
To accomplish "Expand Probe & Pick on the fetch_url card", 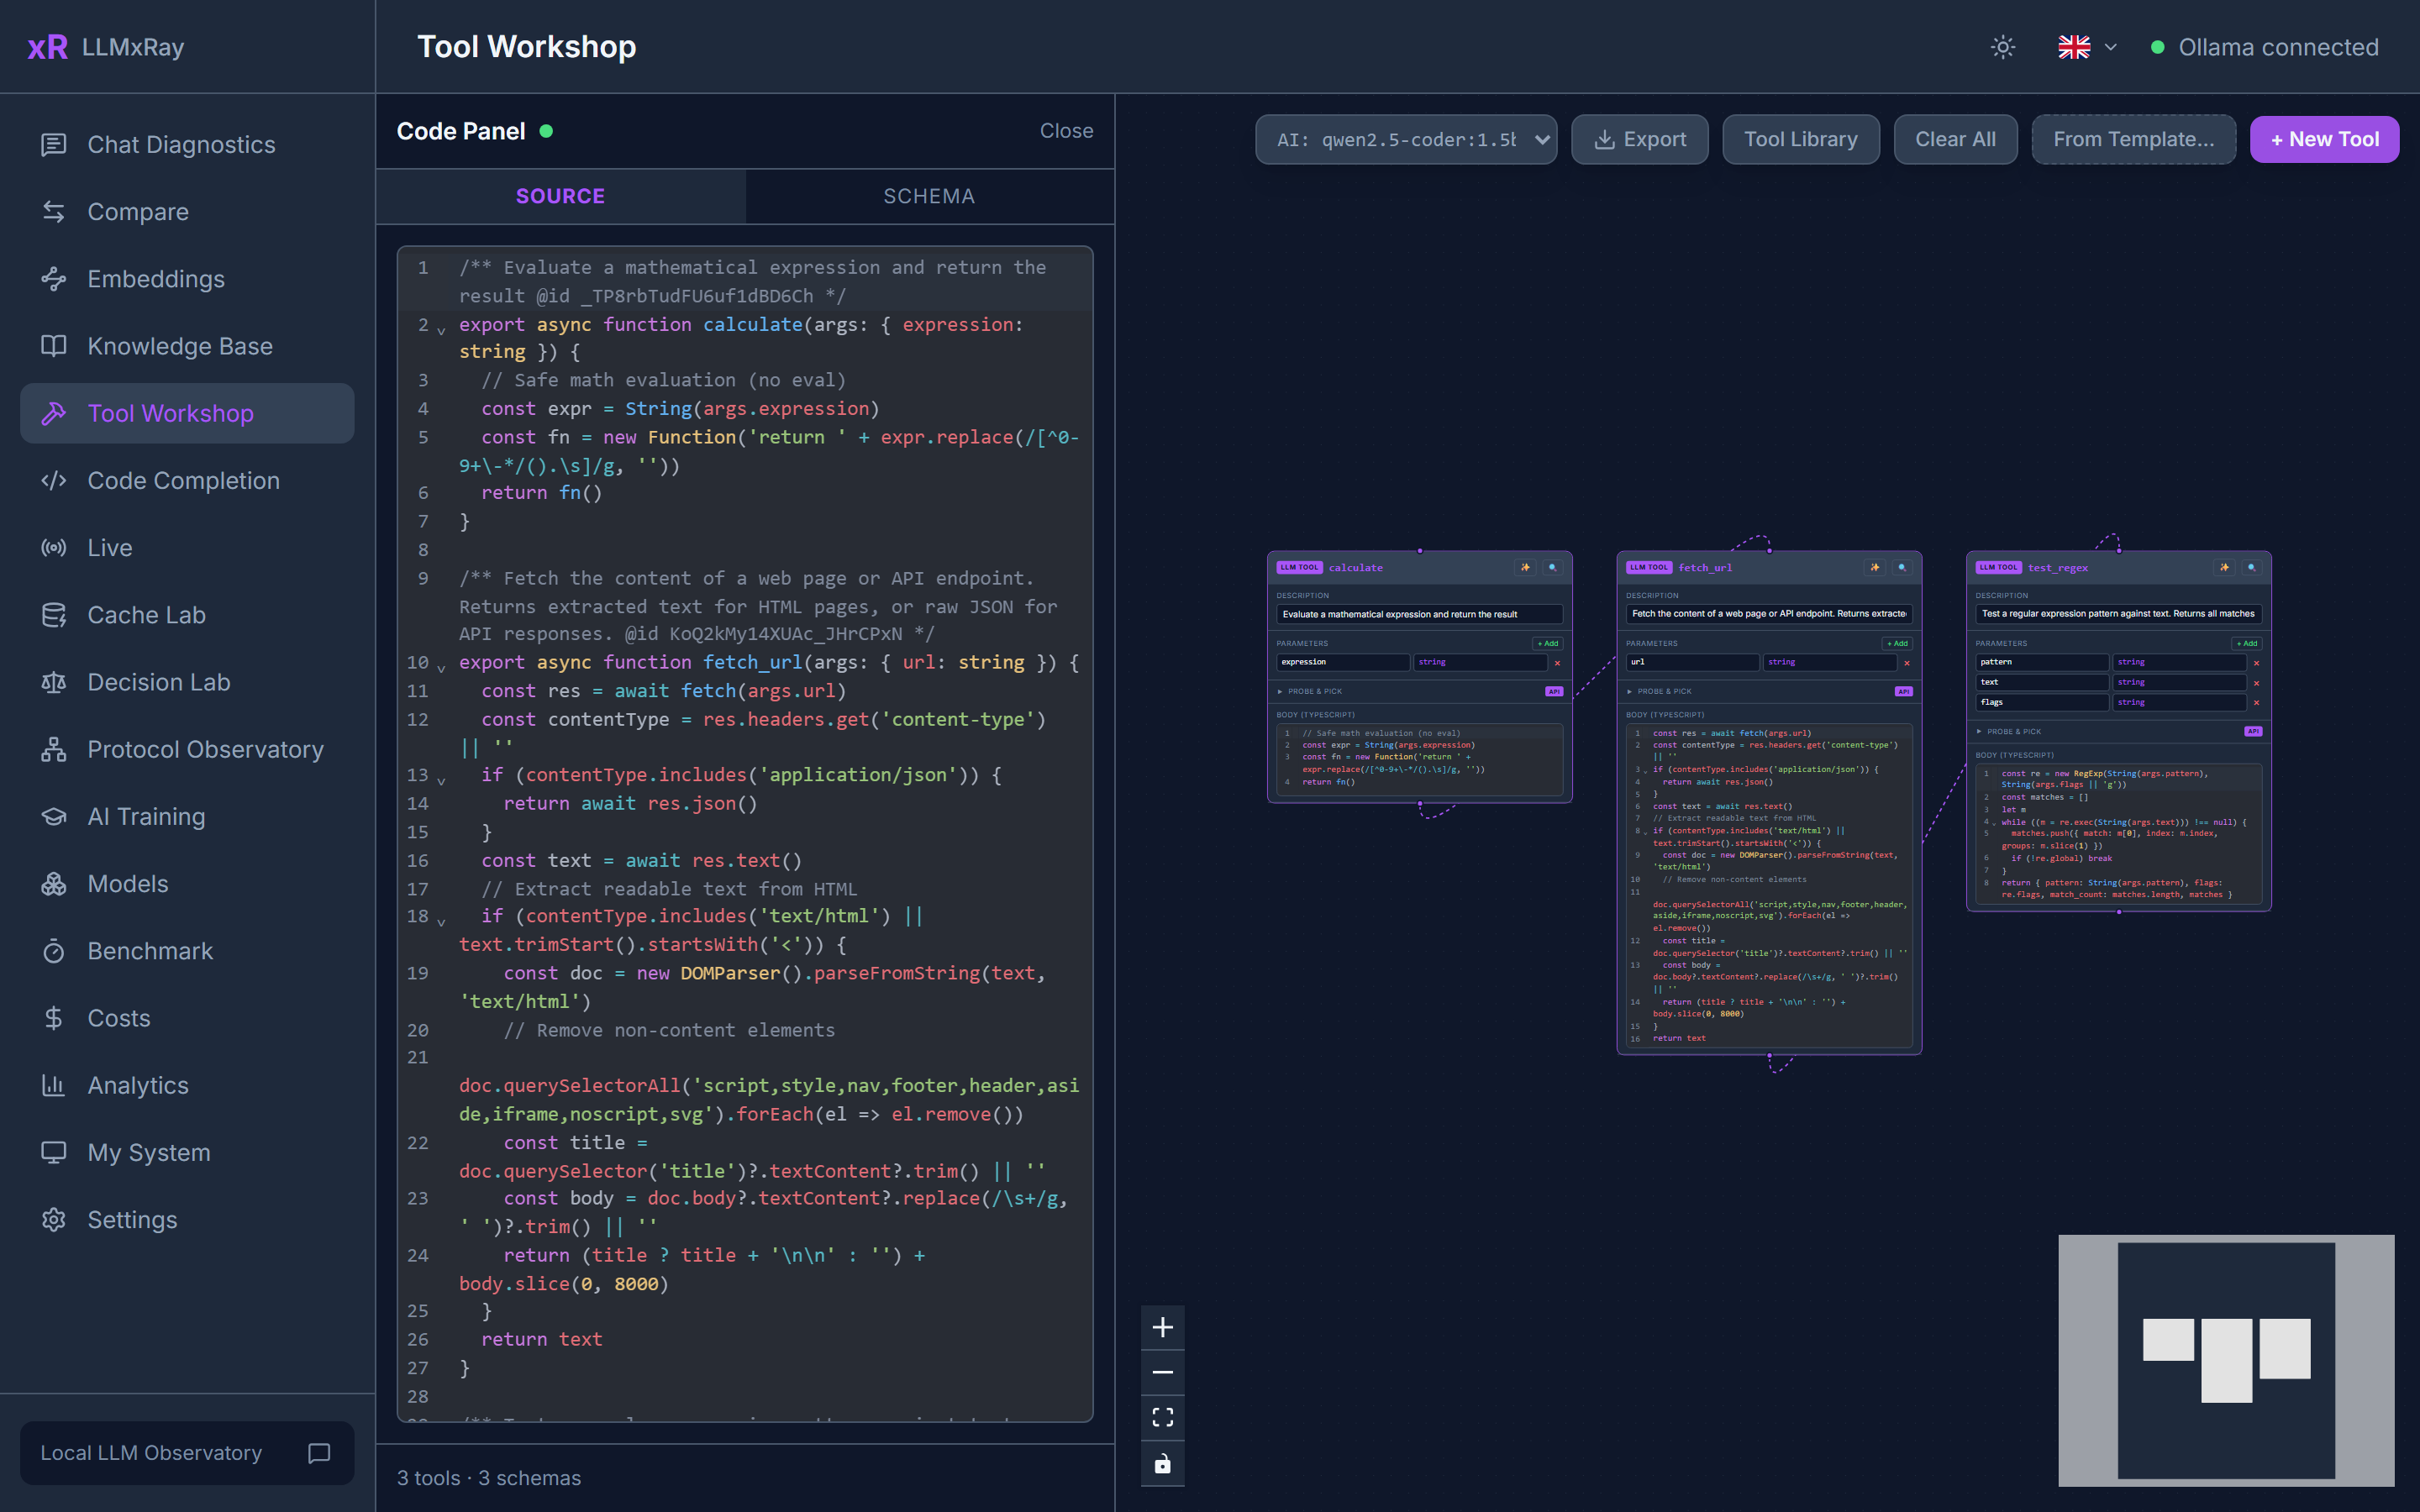I will pos(1659,691).
